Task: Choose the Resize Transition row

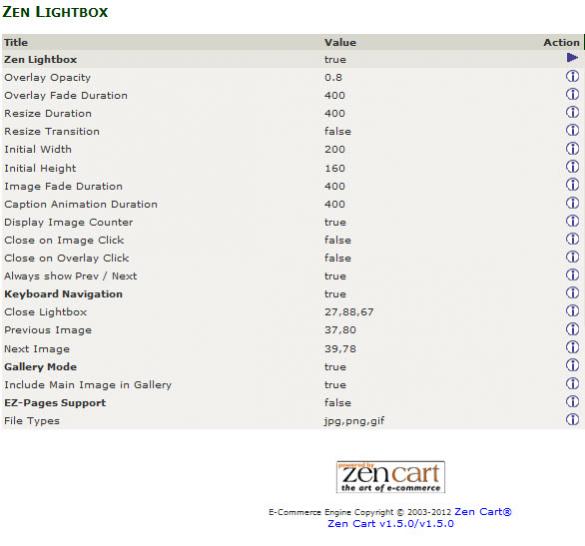Action: (292, 131)
